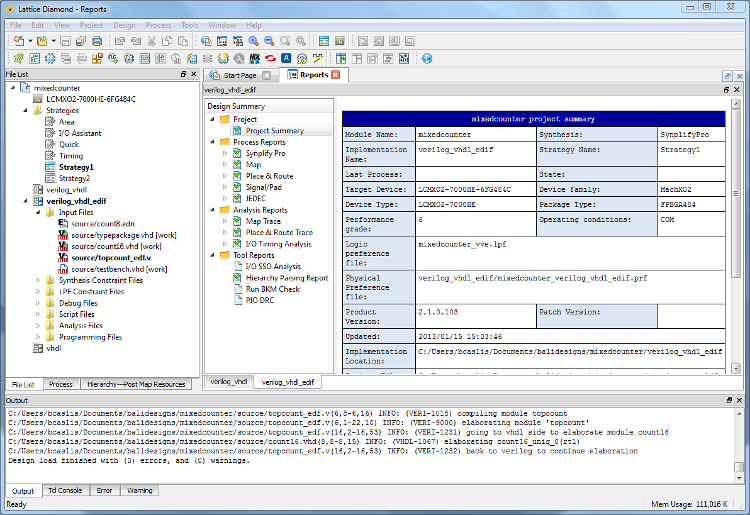Expand the Place & Route Trace node

[225, 232]
